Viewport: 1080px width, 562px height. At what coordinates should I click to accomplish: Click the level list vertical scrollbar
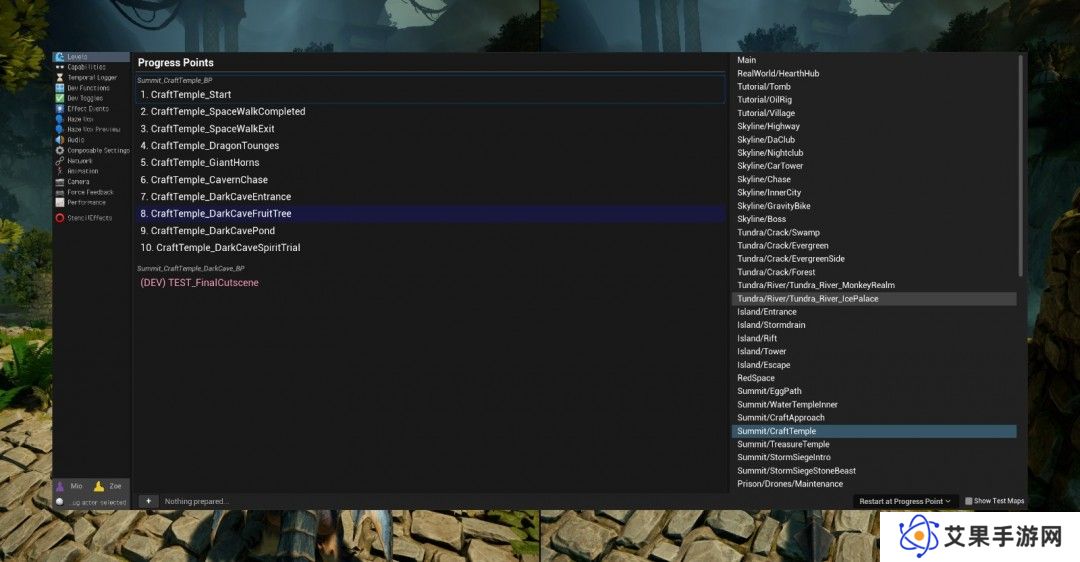[1021, 165]
